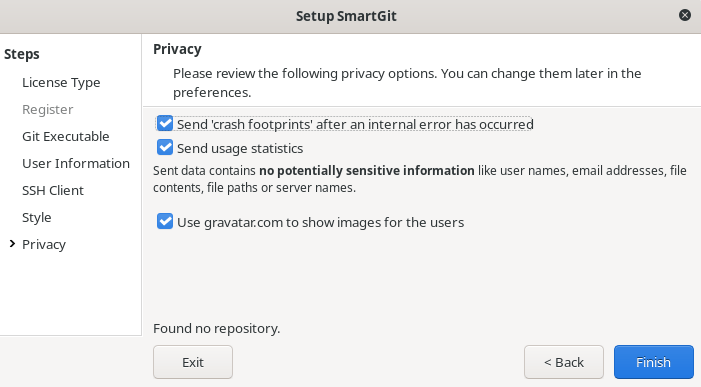
Task: Go to the License Type step
Action: tap(61, 83)
